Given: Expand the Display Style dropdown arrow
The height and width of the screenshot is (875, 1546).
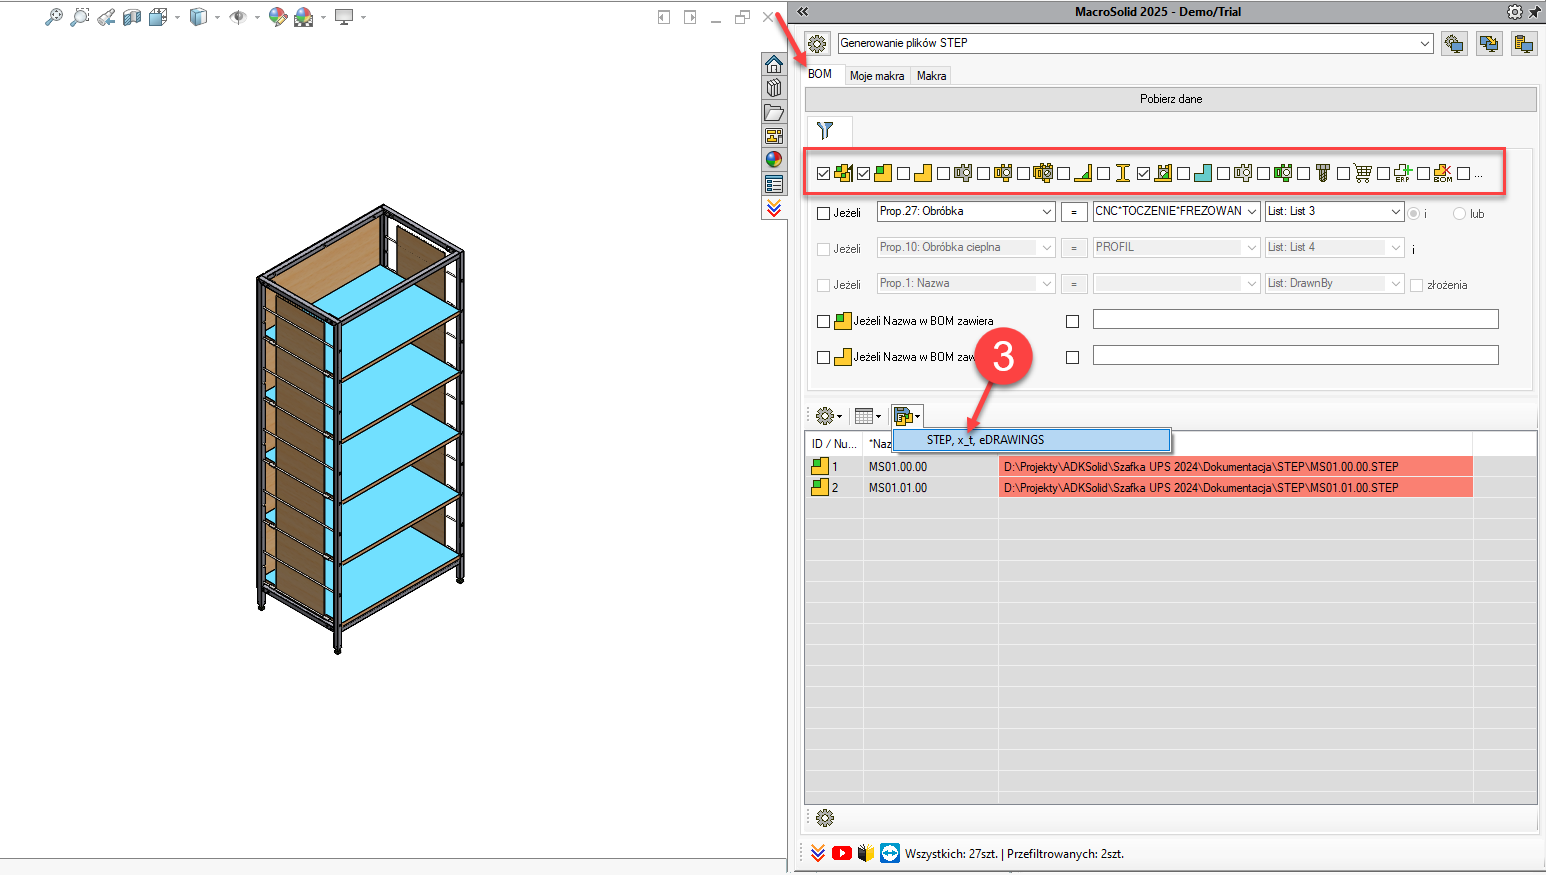Looking at the screenshot, I should [x=217, y=17].
